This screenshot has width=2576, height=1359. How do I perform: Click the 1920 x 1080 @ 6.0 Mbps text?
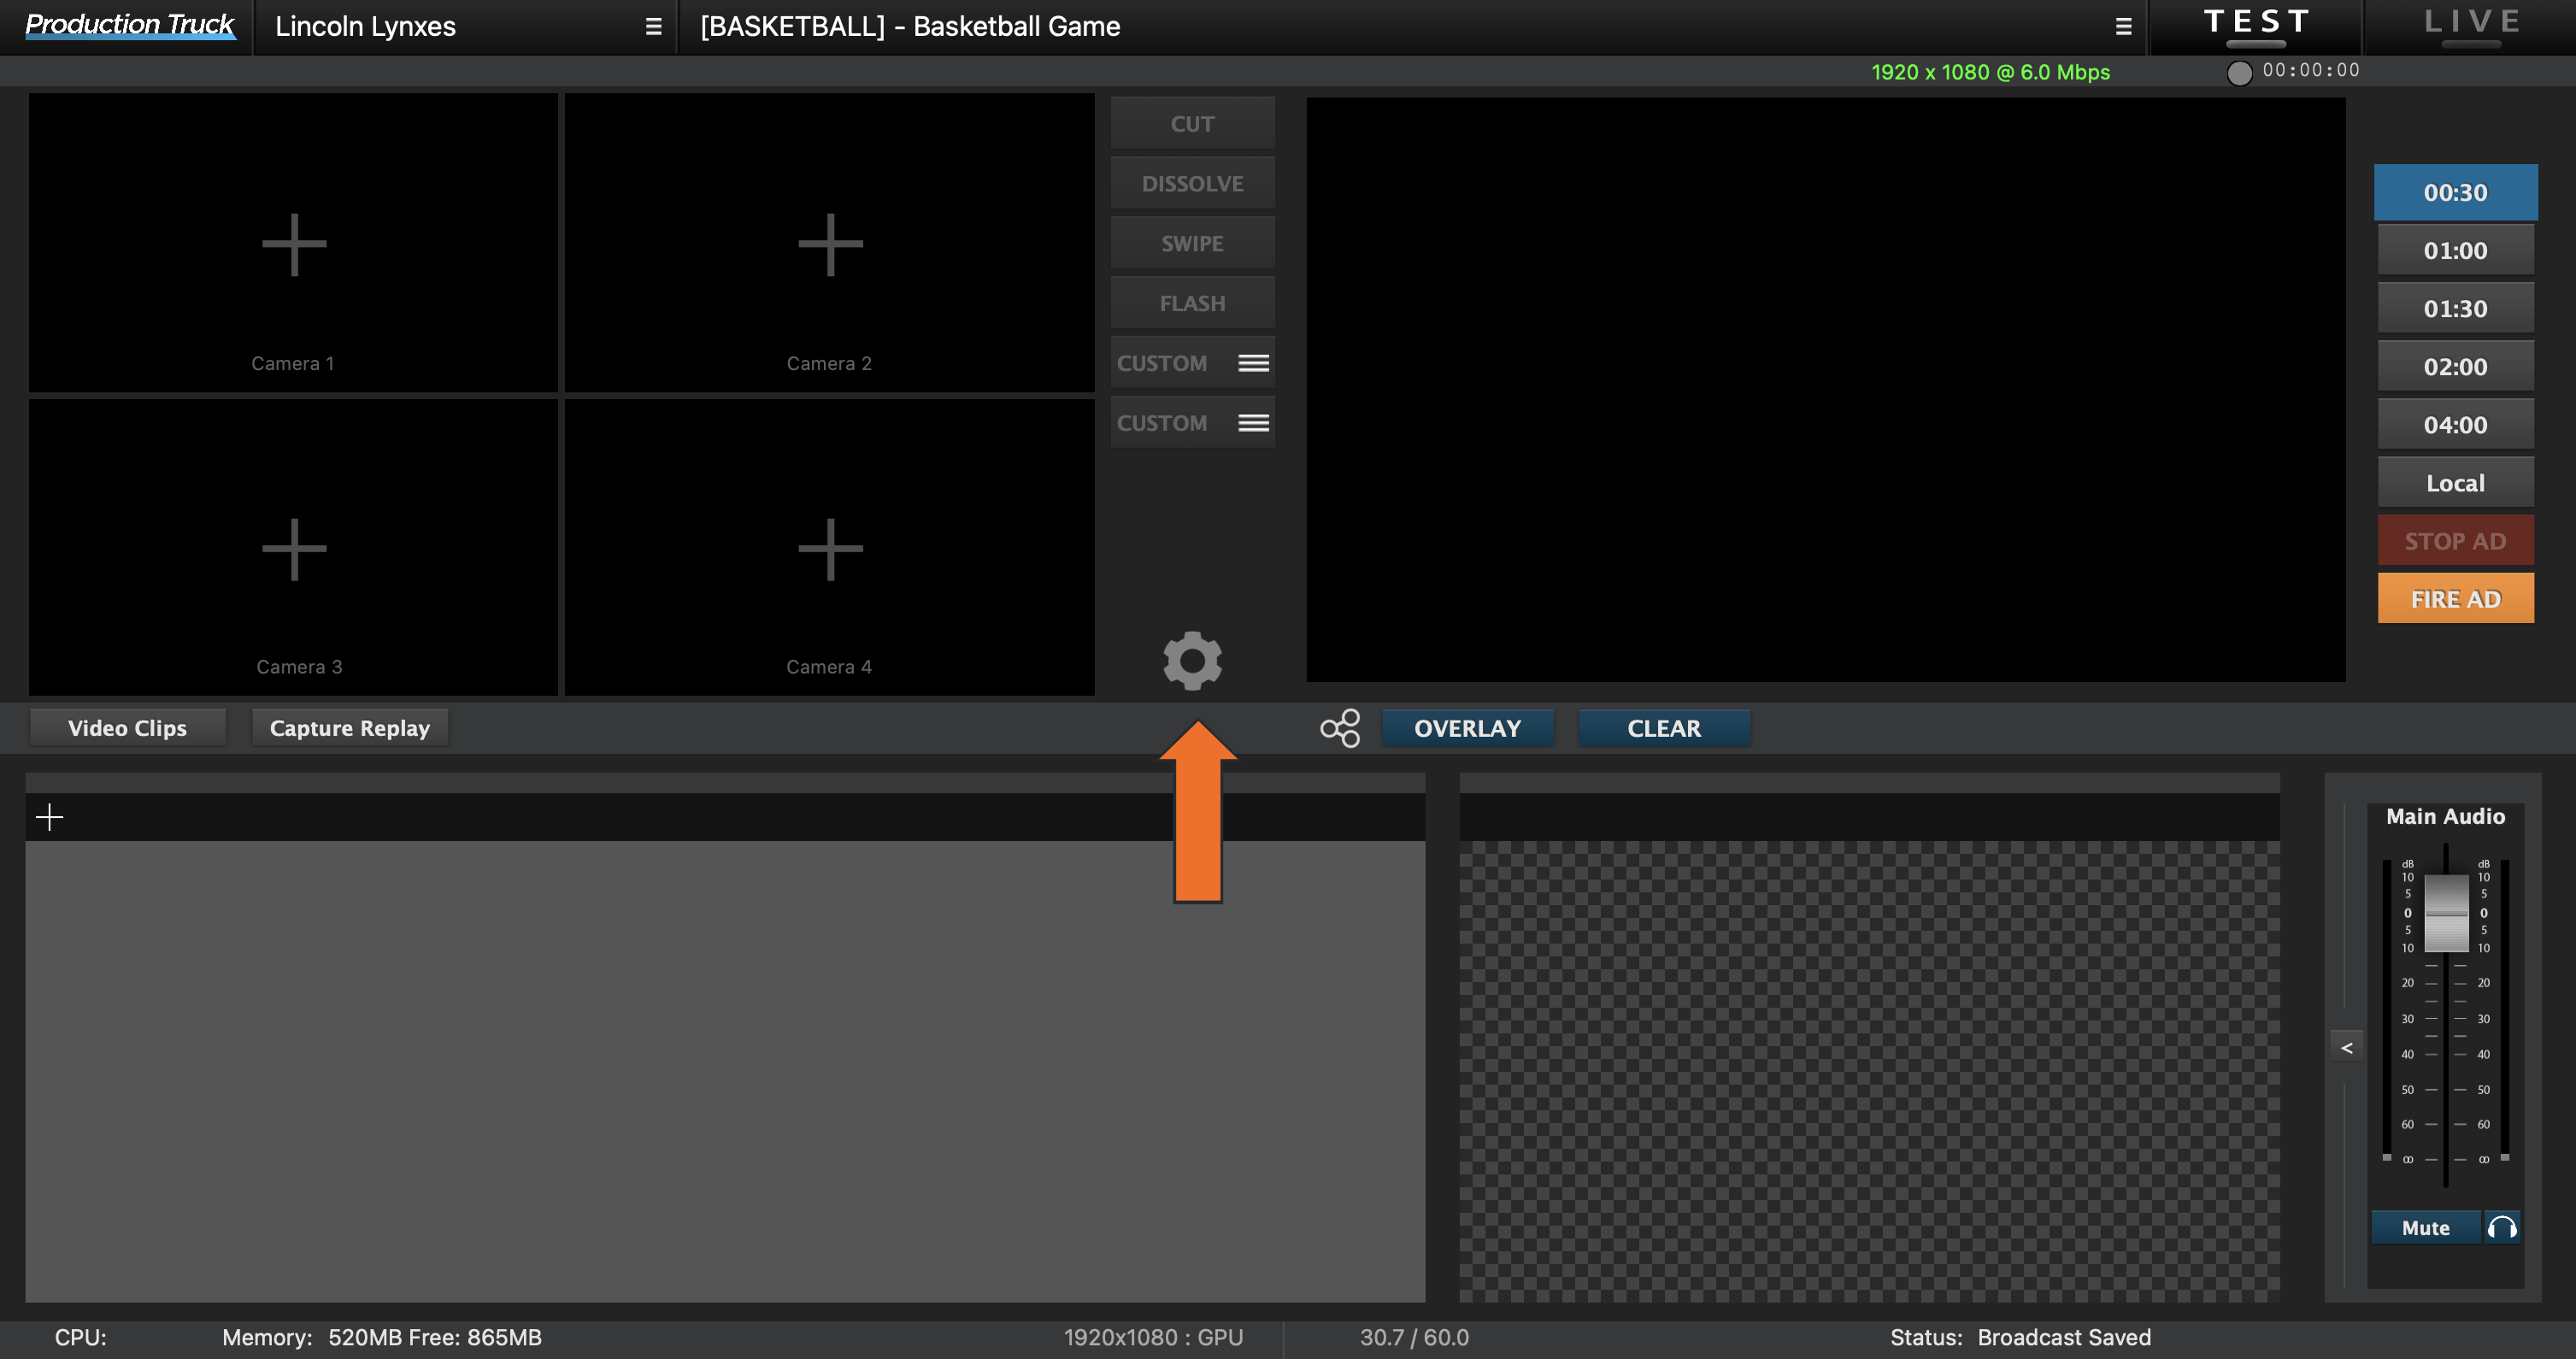tap(1990, 72)
